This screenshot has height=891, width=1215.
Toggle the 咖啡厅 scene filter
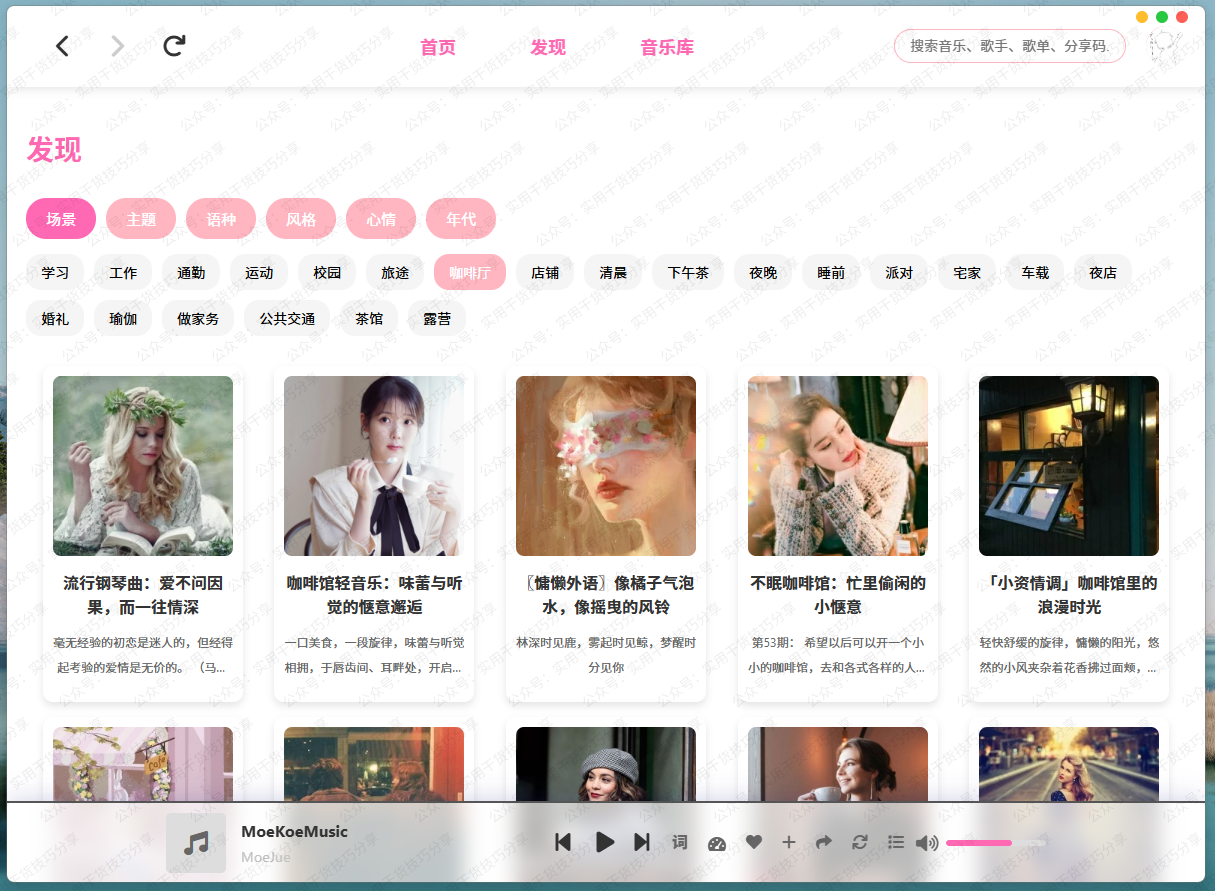click(469, 271)
